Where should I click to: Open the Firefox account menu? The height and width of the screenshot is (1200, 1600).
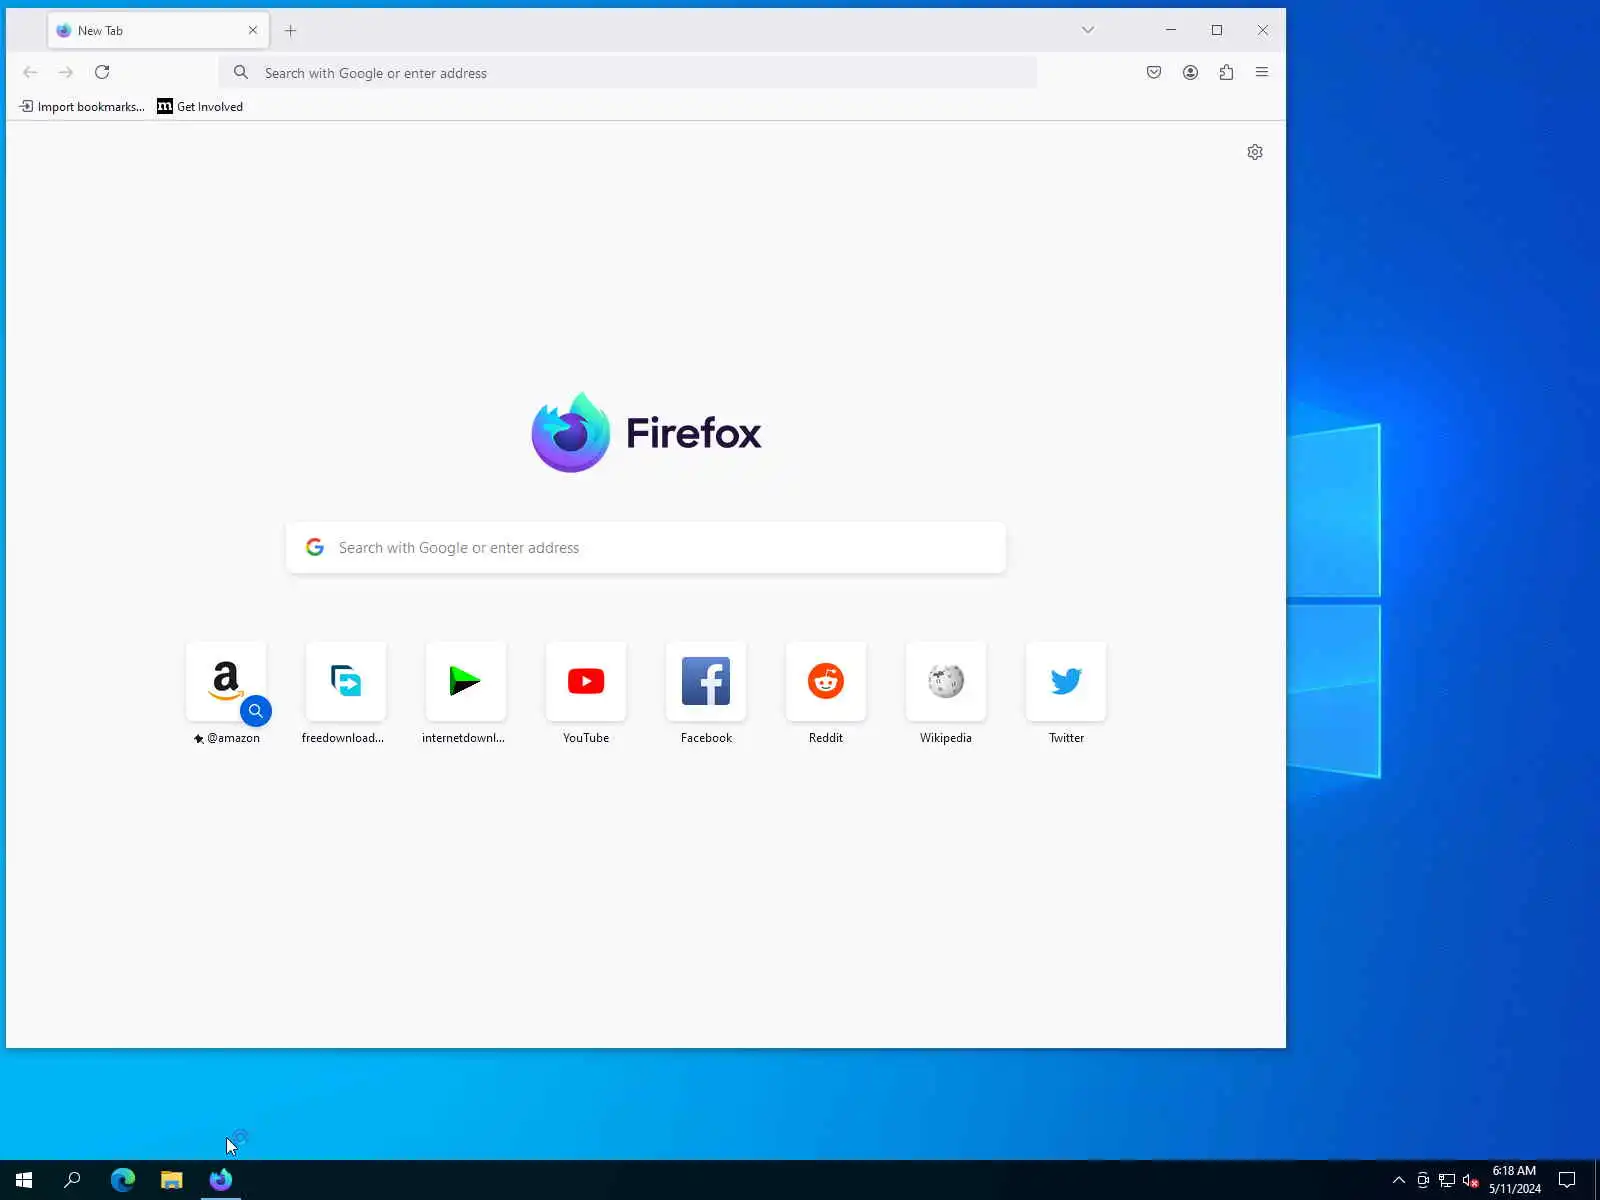(1190, 72)
